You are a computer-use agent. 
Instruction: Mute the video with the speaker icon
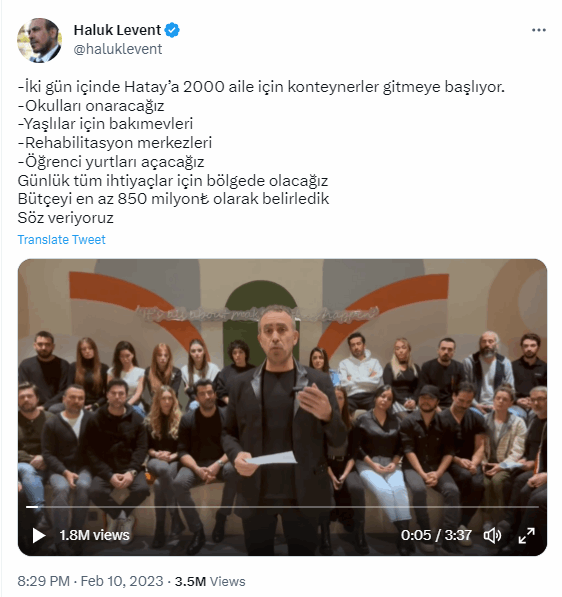pos(492,536)
